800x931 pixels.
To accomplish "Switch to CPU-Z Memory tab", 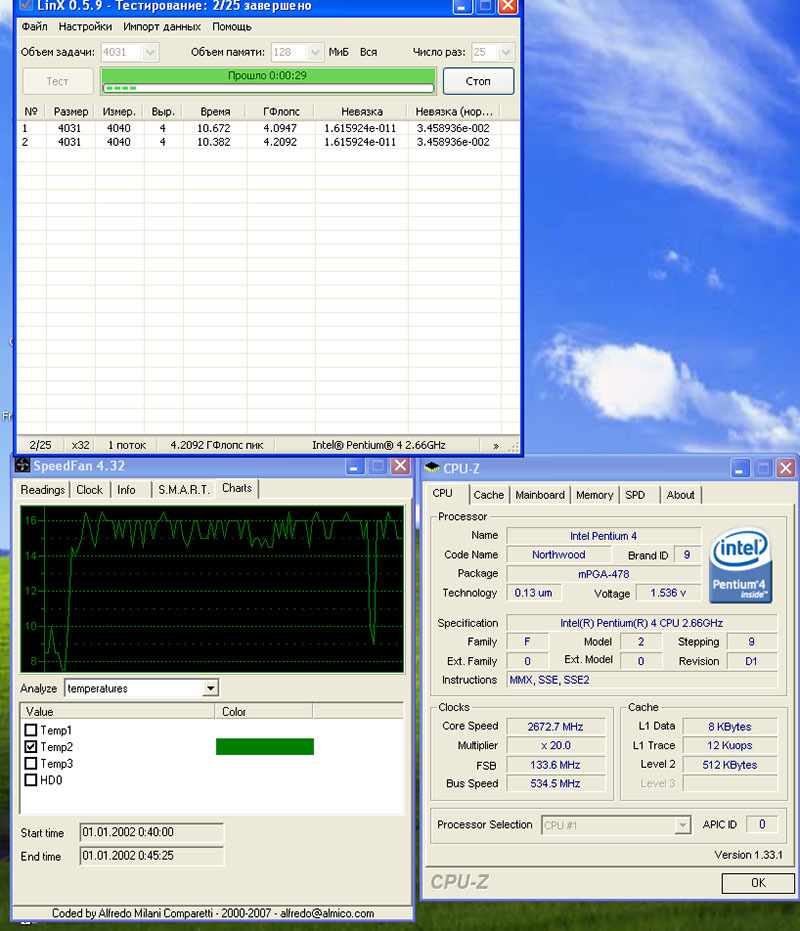I will [x=595, y=495].
